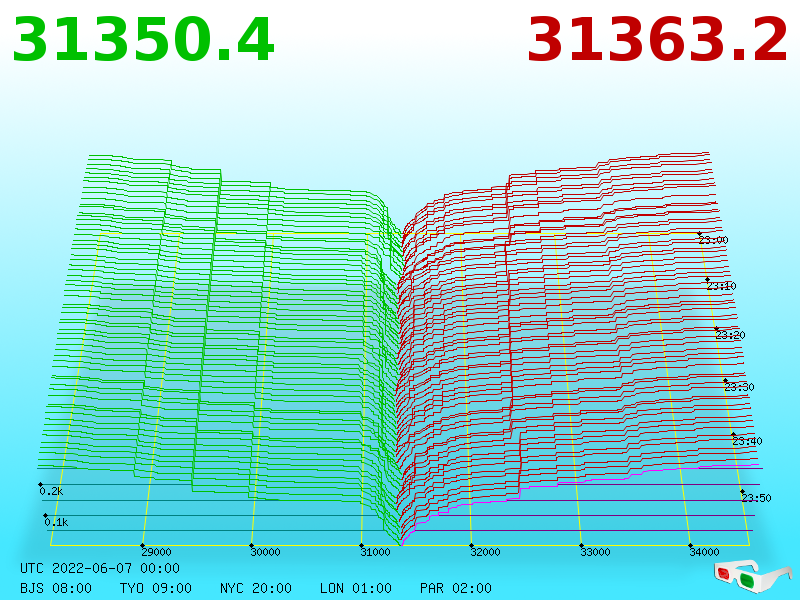Click the 3D anaglyph glasses icon
This screenshot has height=600, width=800.
pyautogui.click(x=752, y=576)
